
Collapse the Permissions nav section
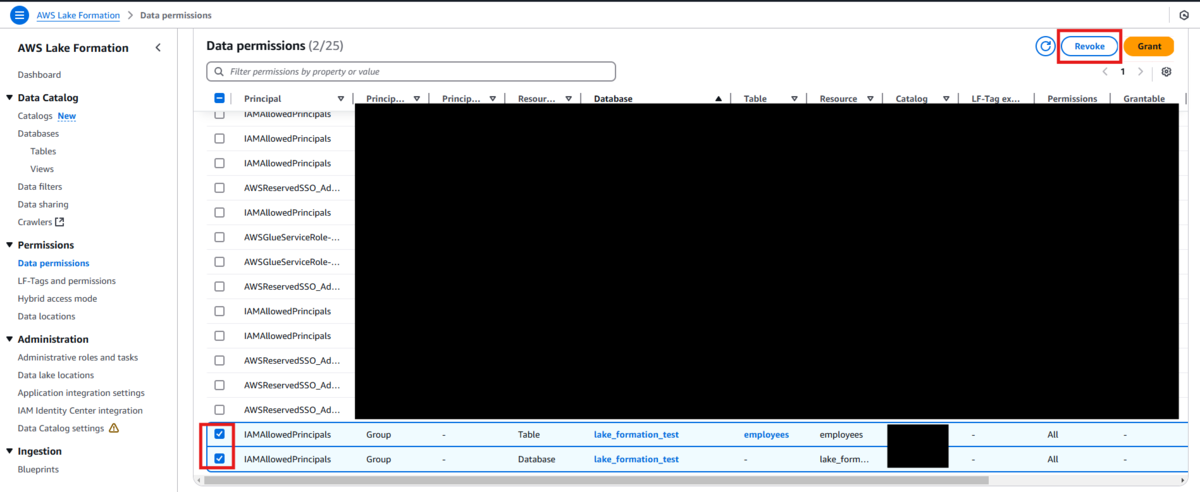click(10, 245)
